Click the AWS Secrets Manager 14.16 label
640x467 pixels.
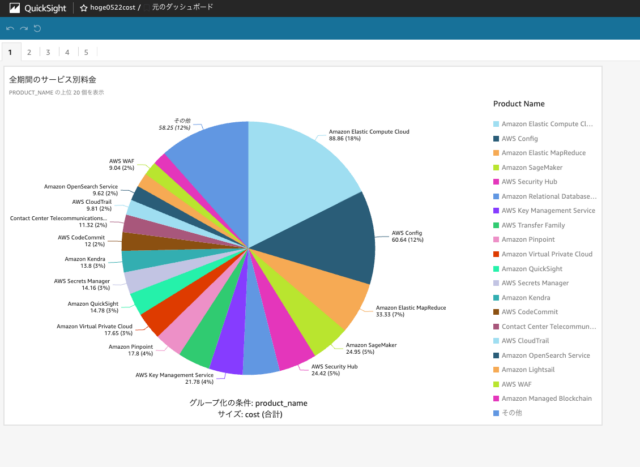point(82,285)
